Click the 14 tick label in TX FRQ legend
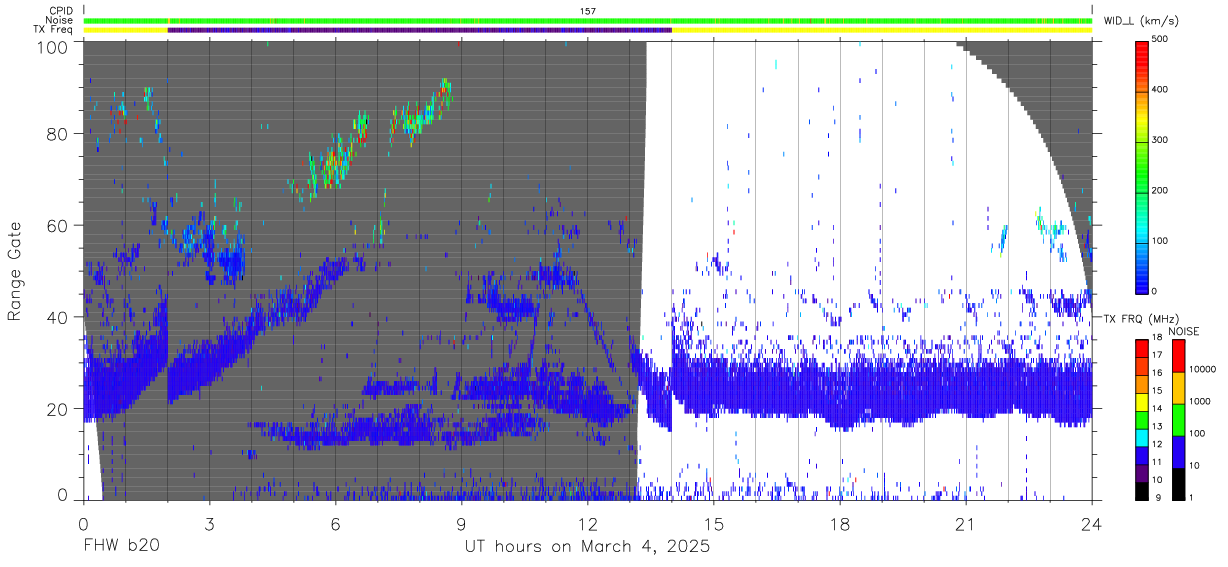1228x567 pixels. pos(1158,410)
